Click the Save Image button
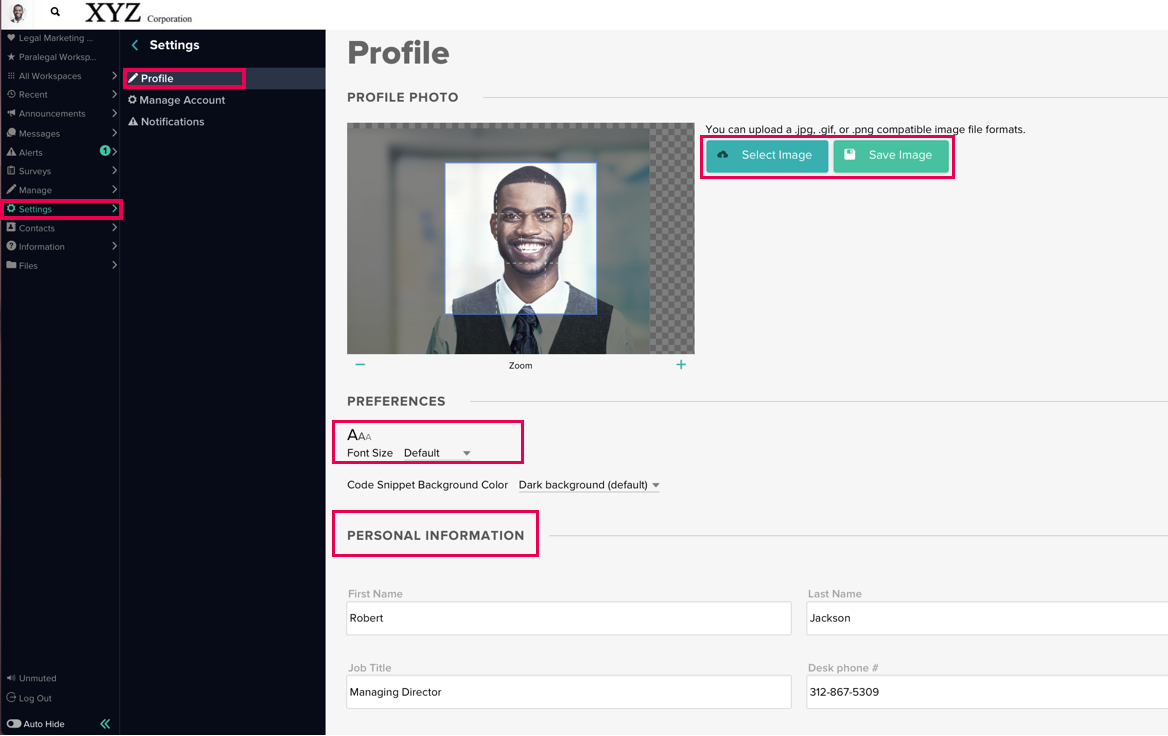Screen dimensions: 1168x736 [890, 156]
